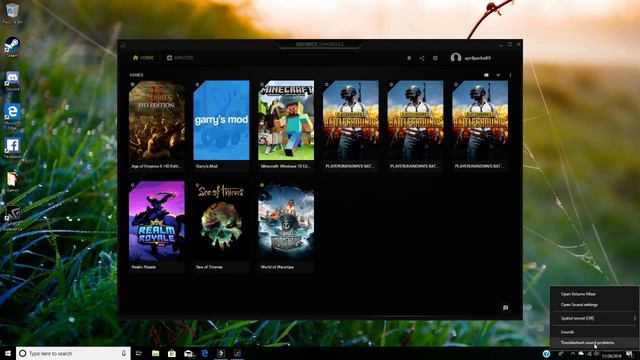Screen dimensions: 640x360
Task: Click optimization status icon on Age of Empires tile
Action: click(133, 84)
